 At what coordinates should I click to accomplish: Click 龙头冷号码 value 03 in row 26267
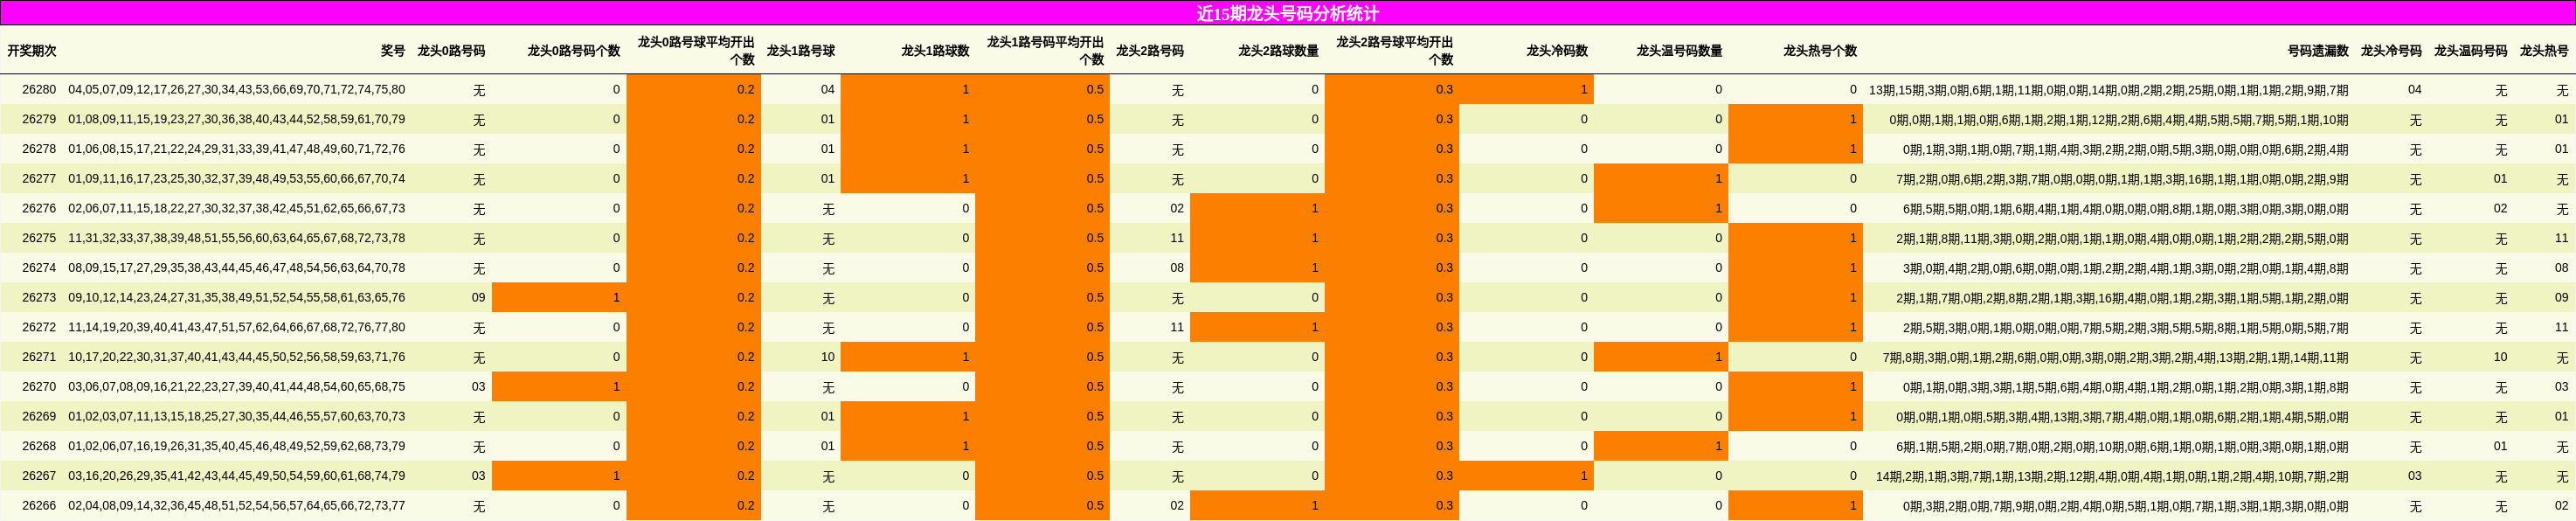click(x=2414, y=476)
